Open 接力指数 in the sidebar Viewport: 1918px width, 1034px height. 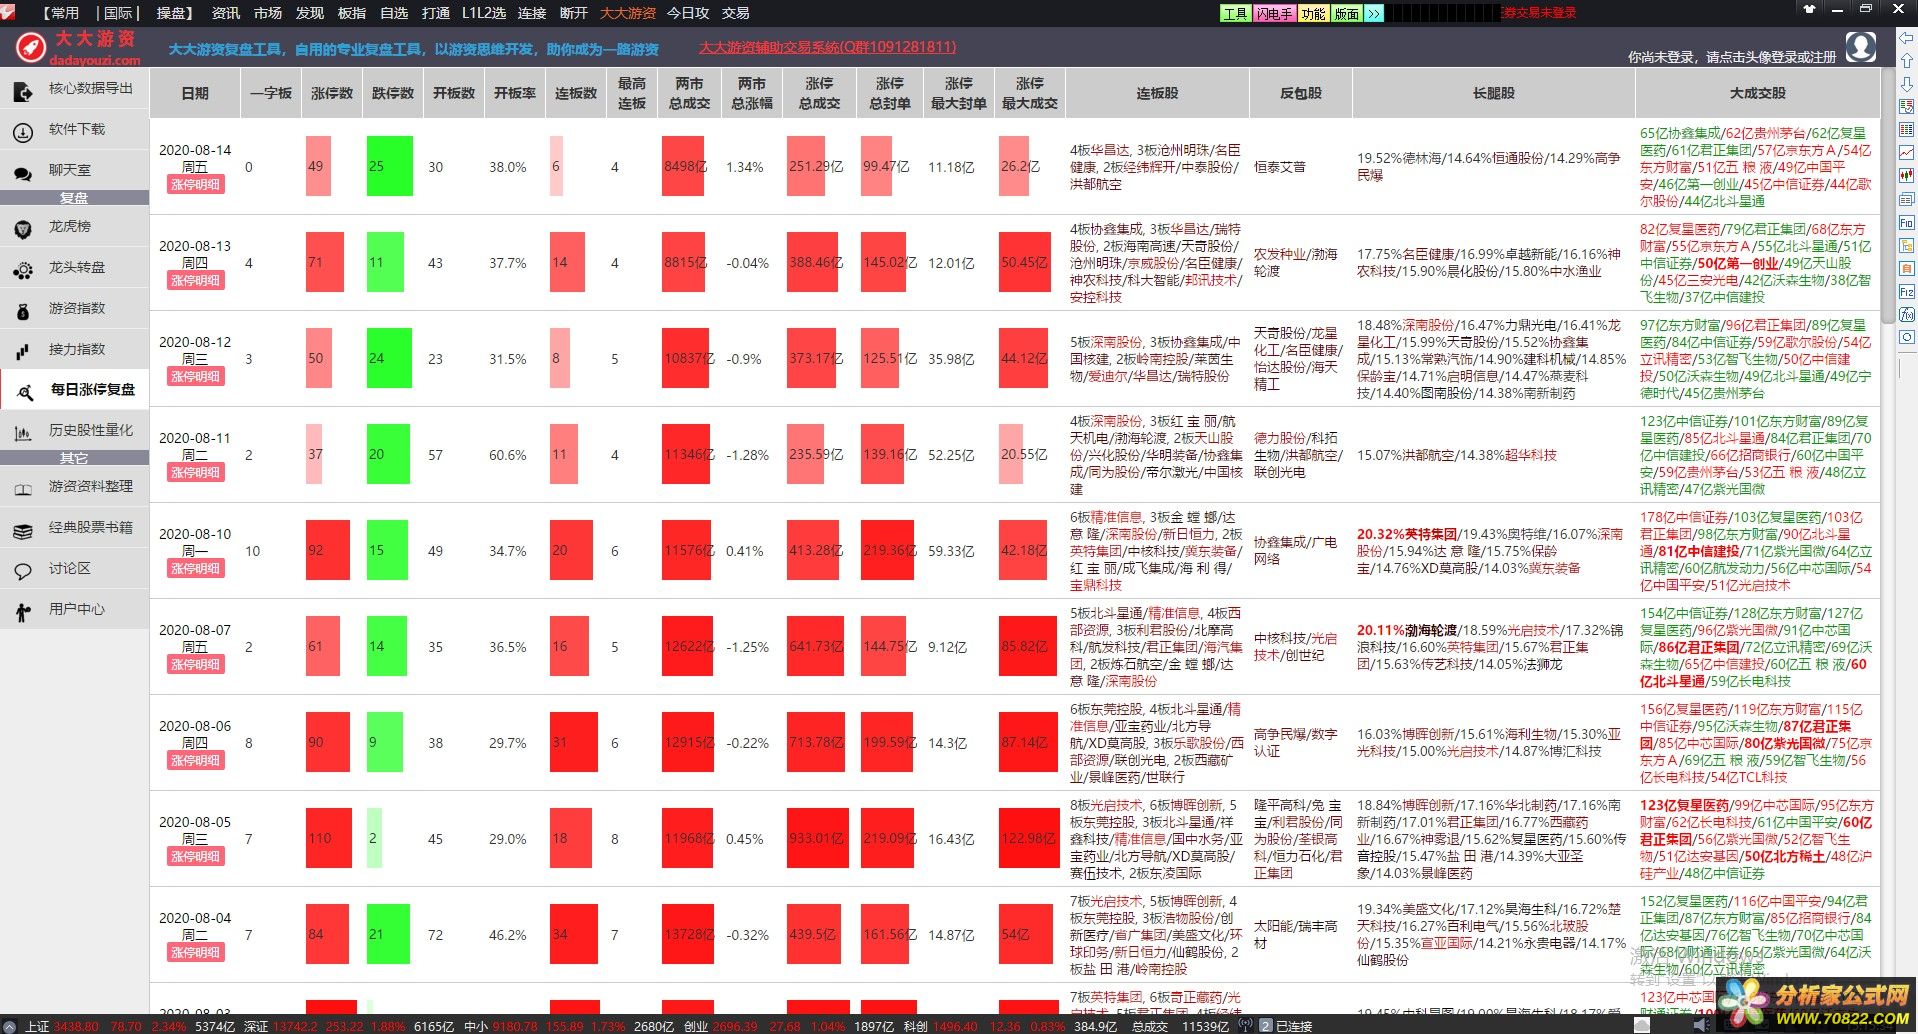(75, 349)
